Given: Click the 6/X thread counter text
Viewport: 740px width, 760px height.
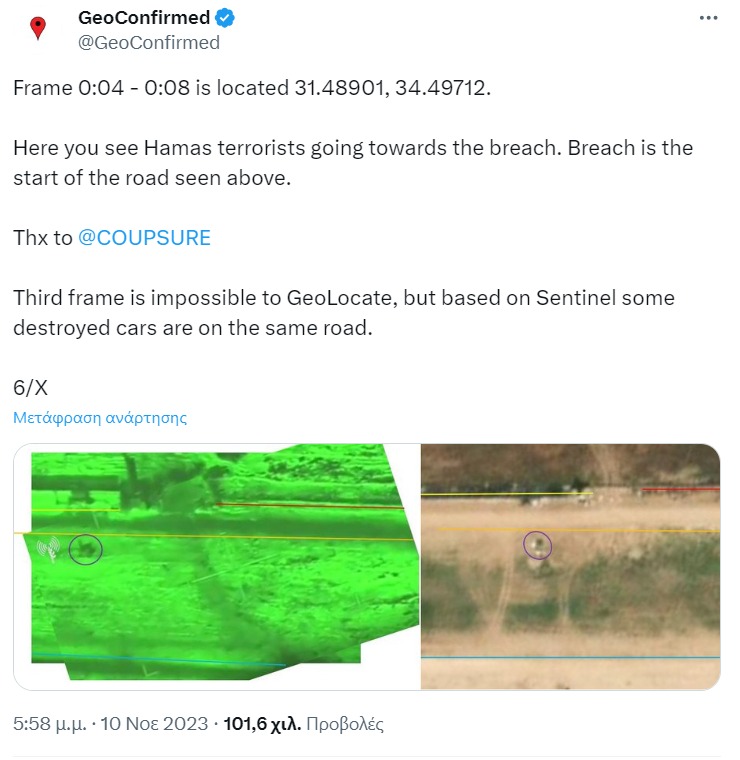Looking at the screenshot, I should (31, 388).
